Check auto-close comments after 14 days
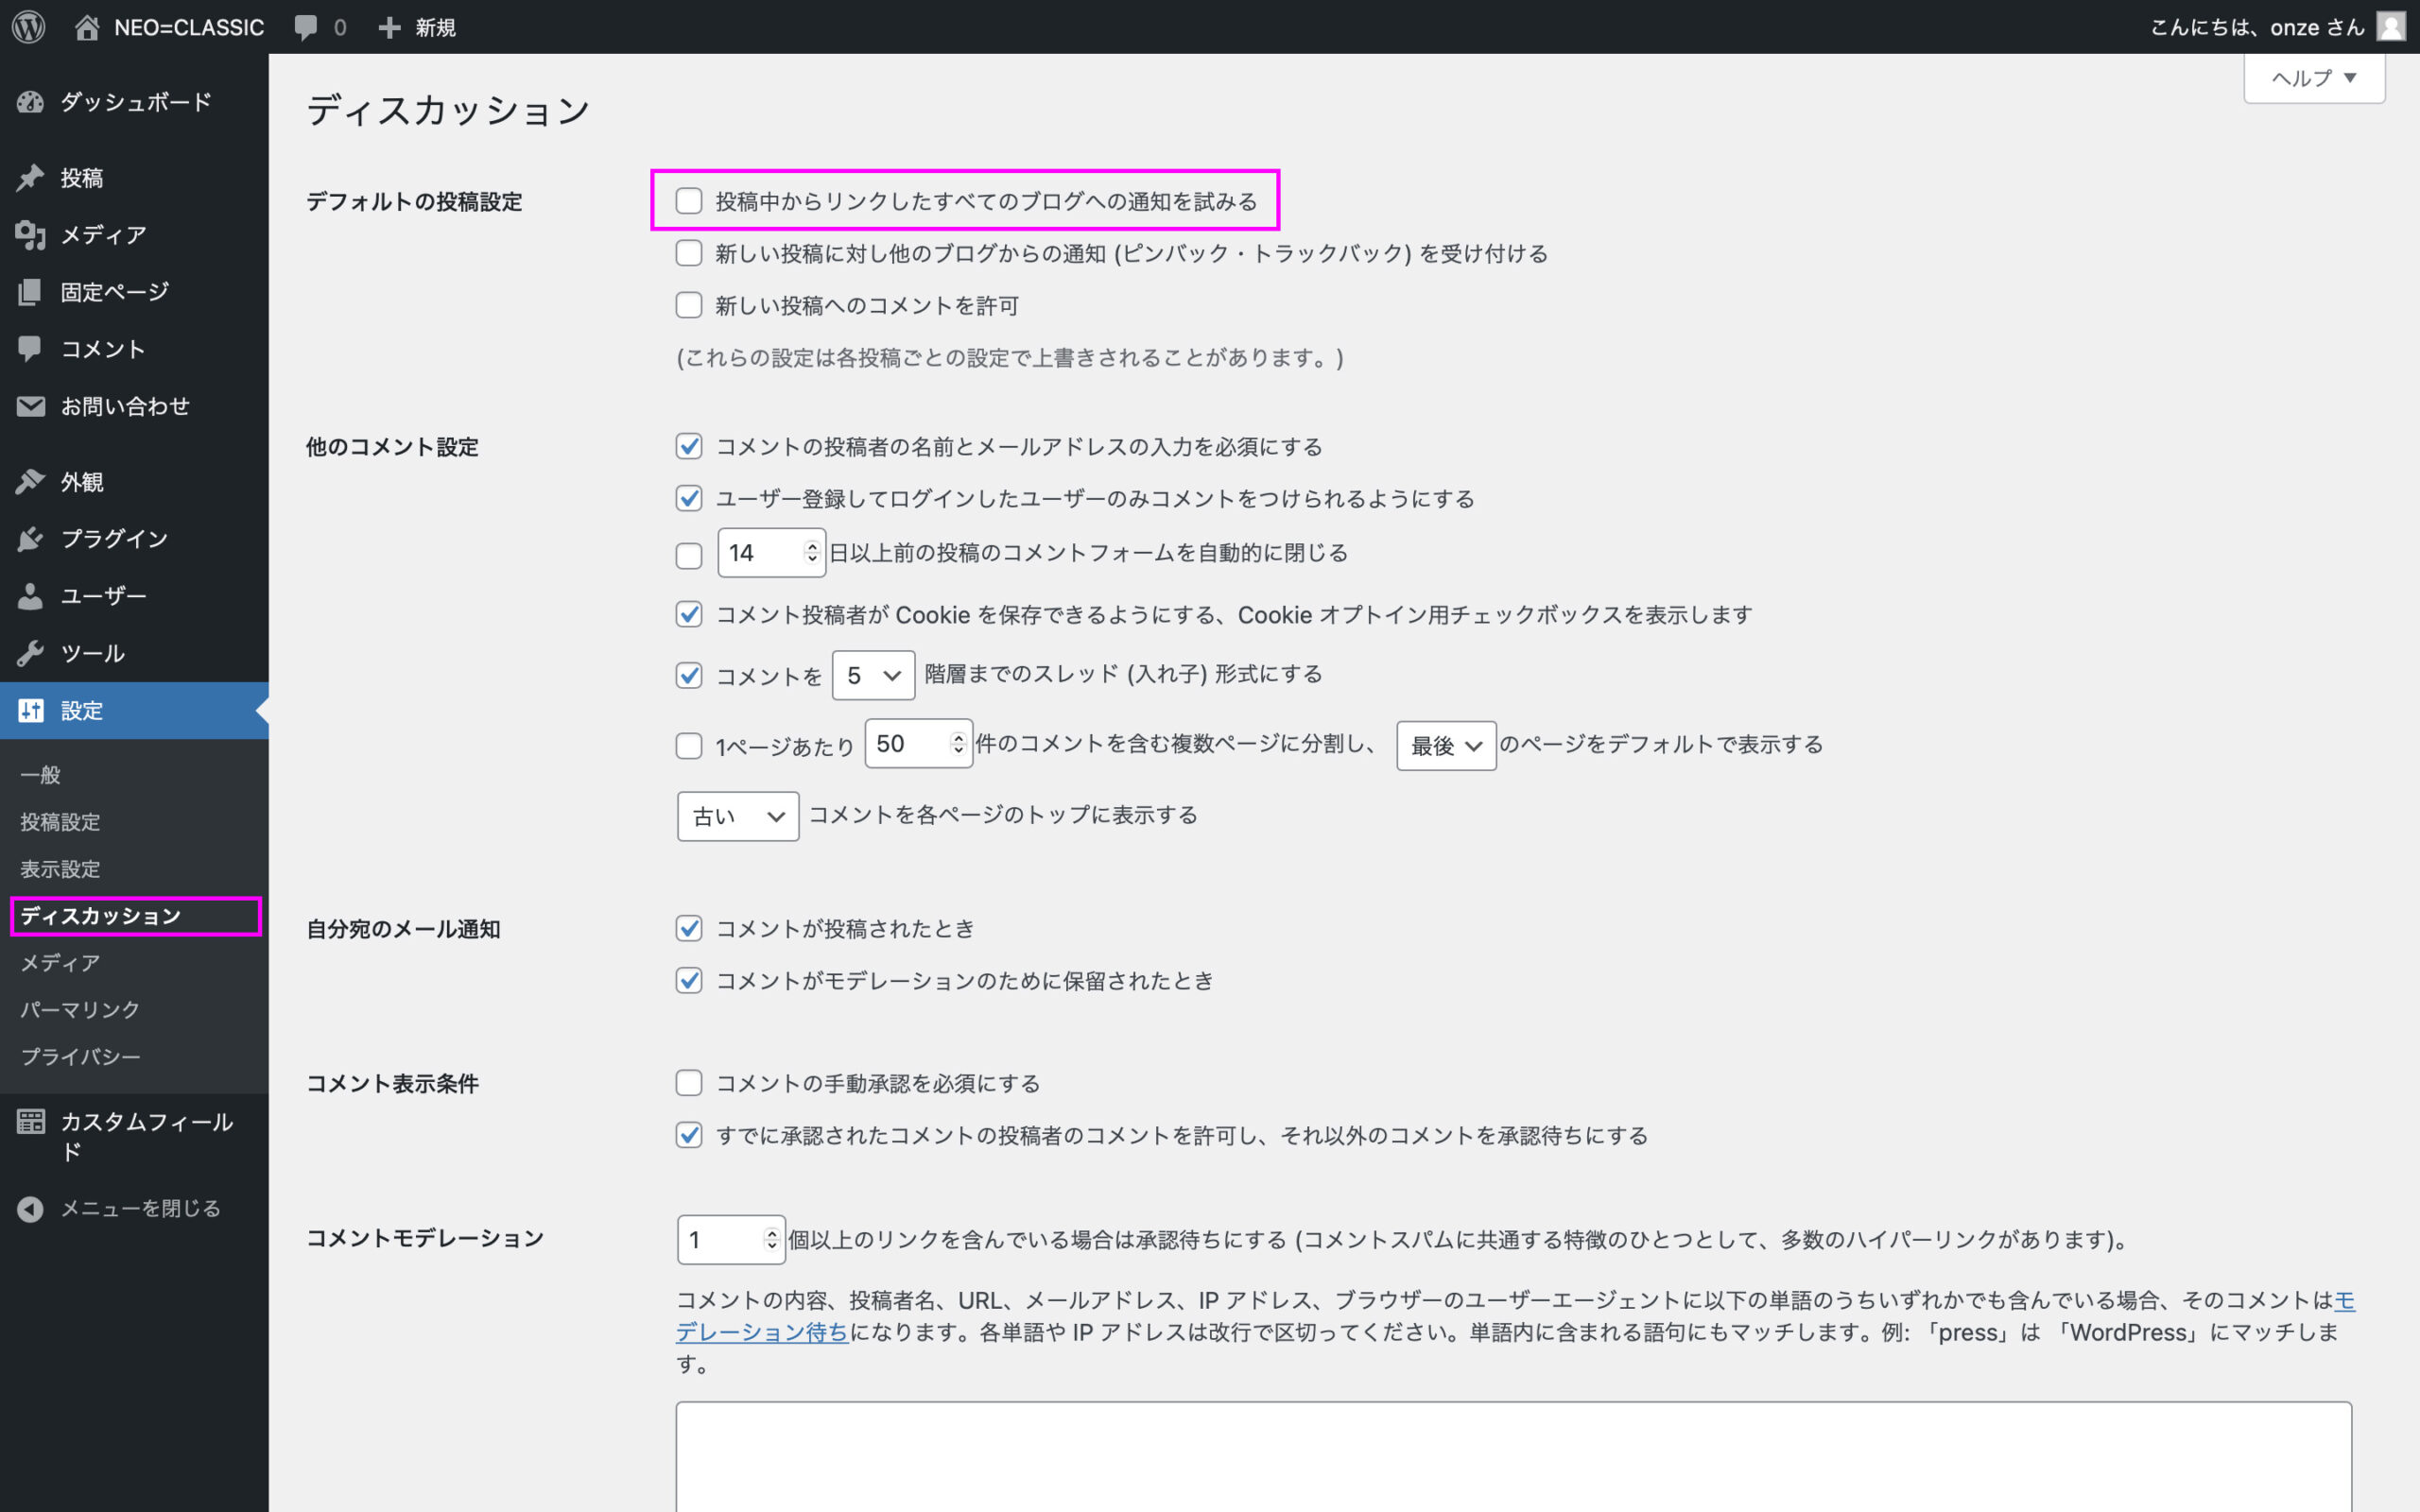This screenshot has width=2420, height=1512. [x=689, y=556]
